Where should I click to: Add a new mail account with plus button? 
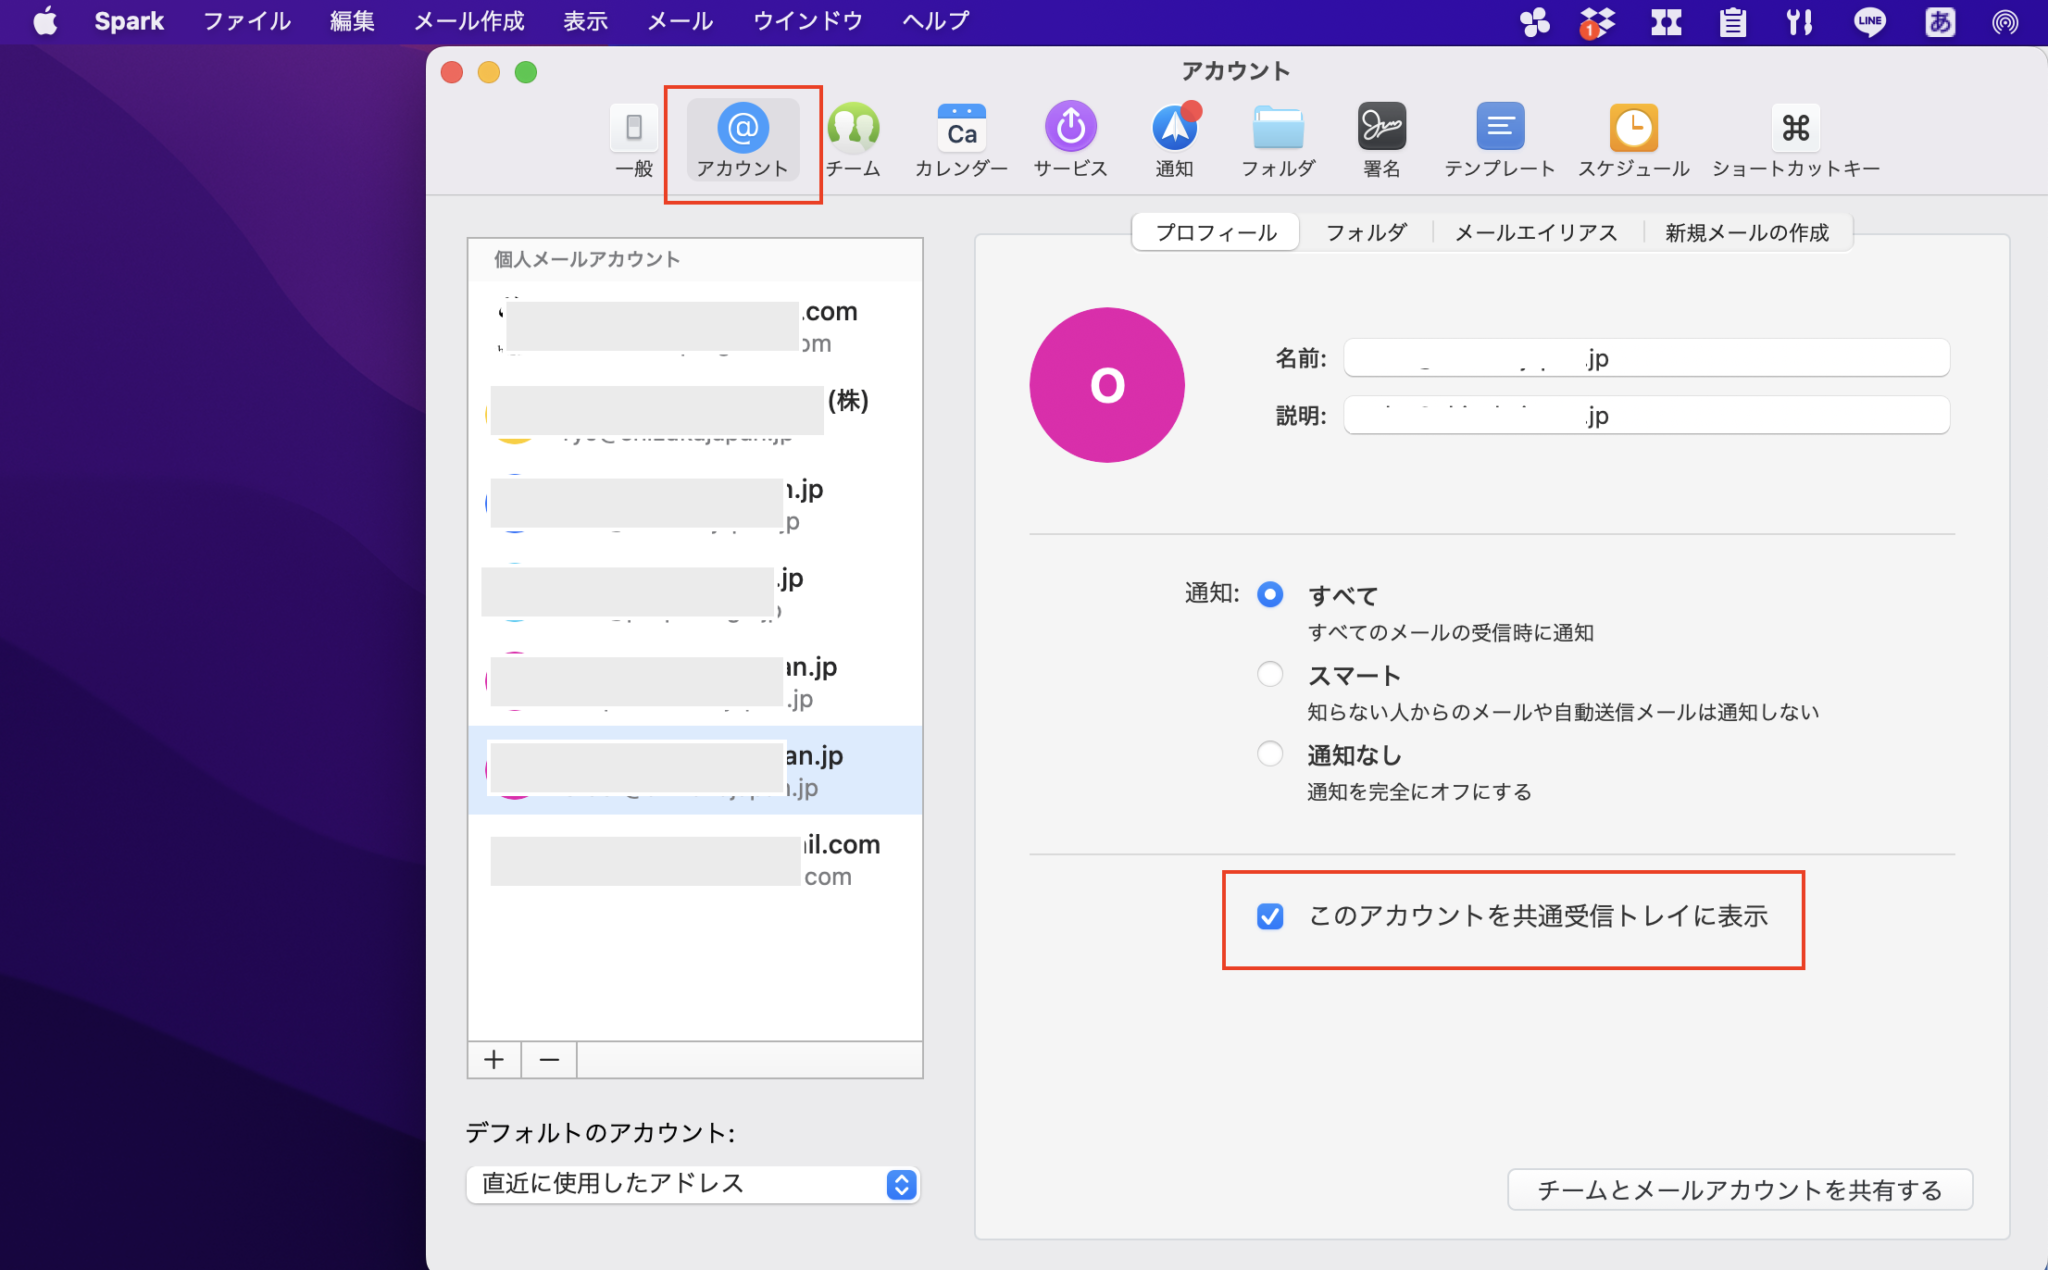click(494, 1059)
